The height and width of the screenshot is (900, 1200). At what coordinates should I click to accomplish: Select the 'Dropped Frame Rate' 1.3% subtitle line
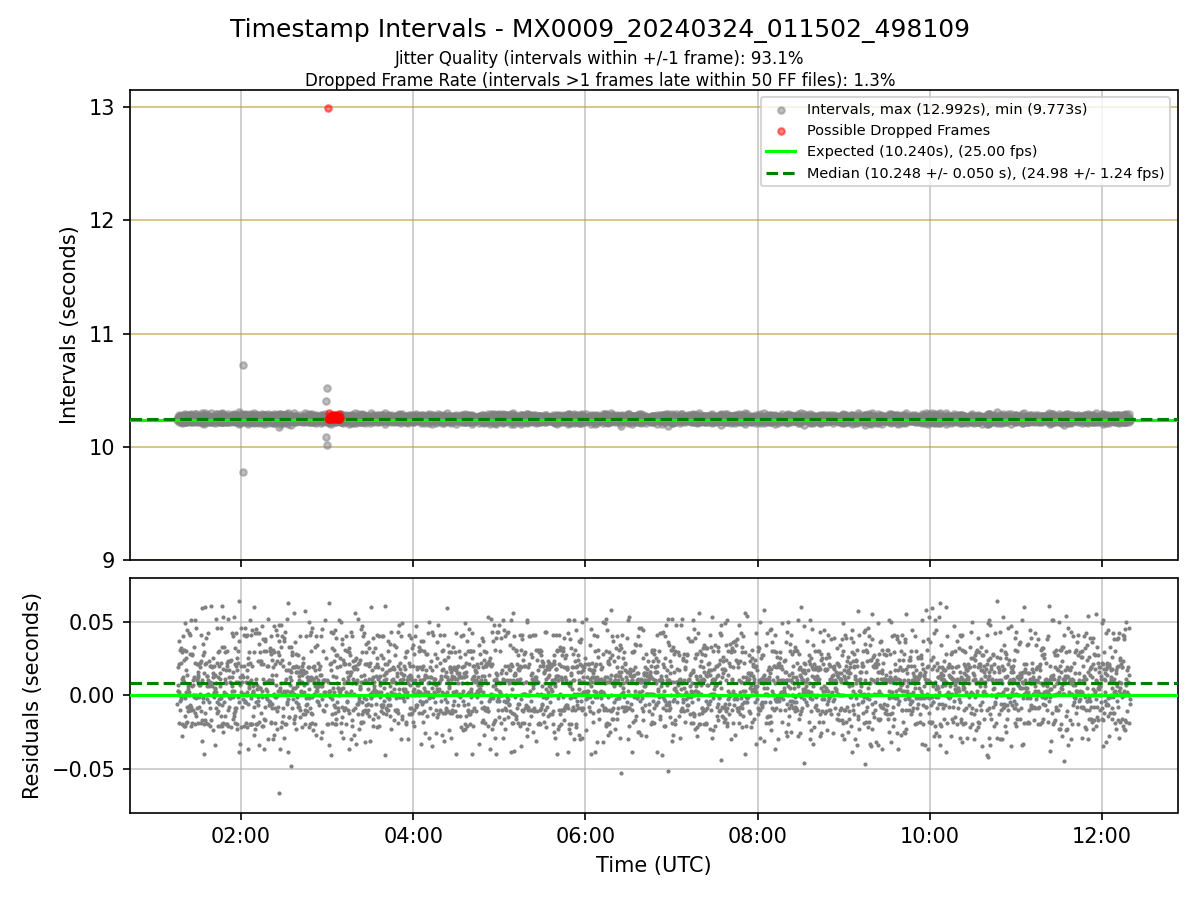[600, 79]
